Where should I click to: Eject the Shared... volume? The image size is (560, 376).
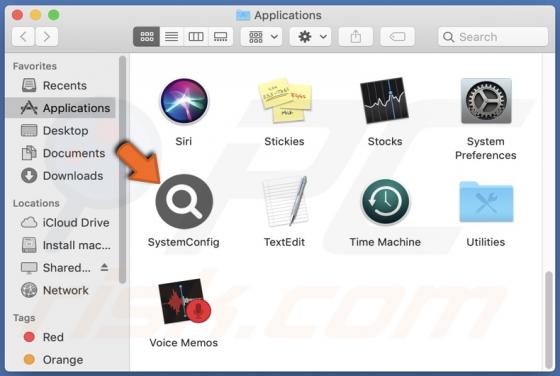point(104,267)
